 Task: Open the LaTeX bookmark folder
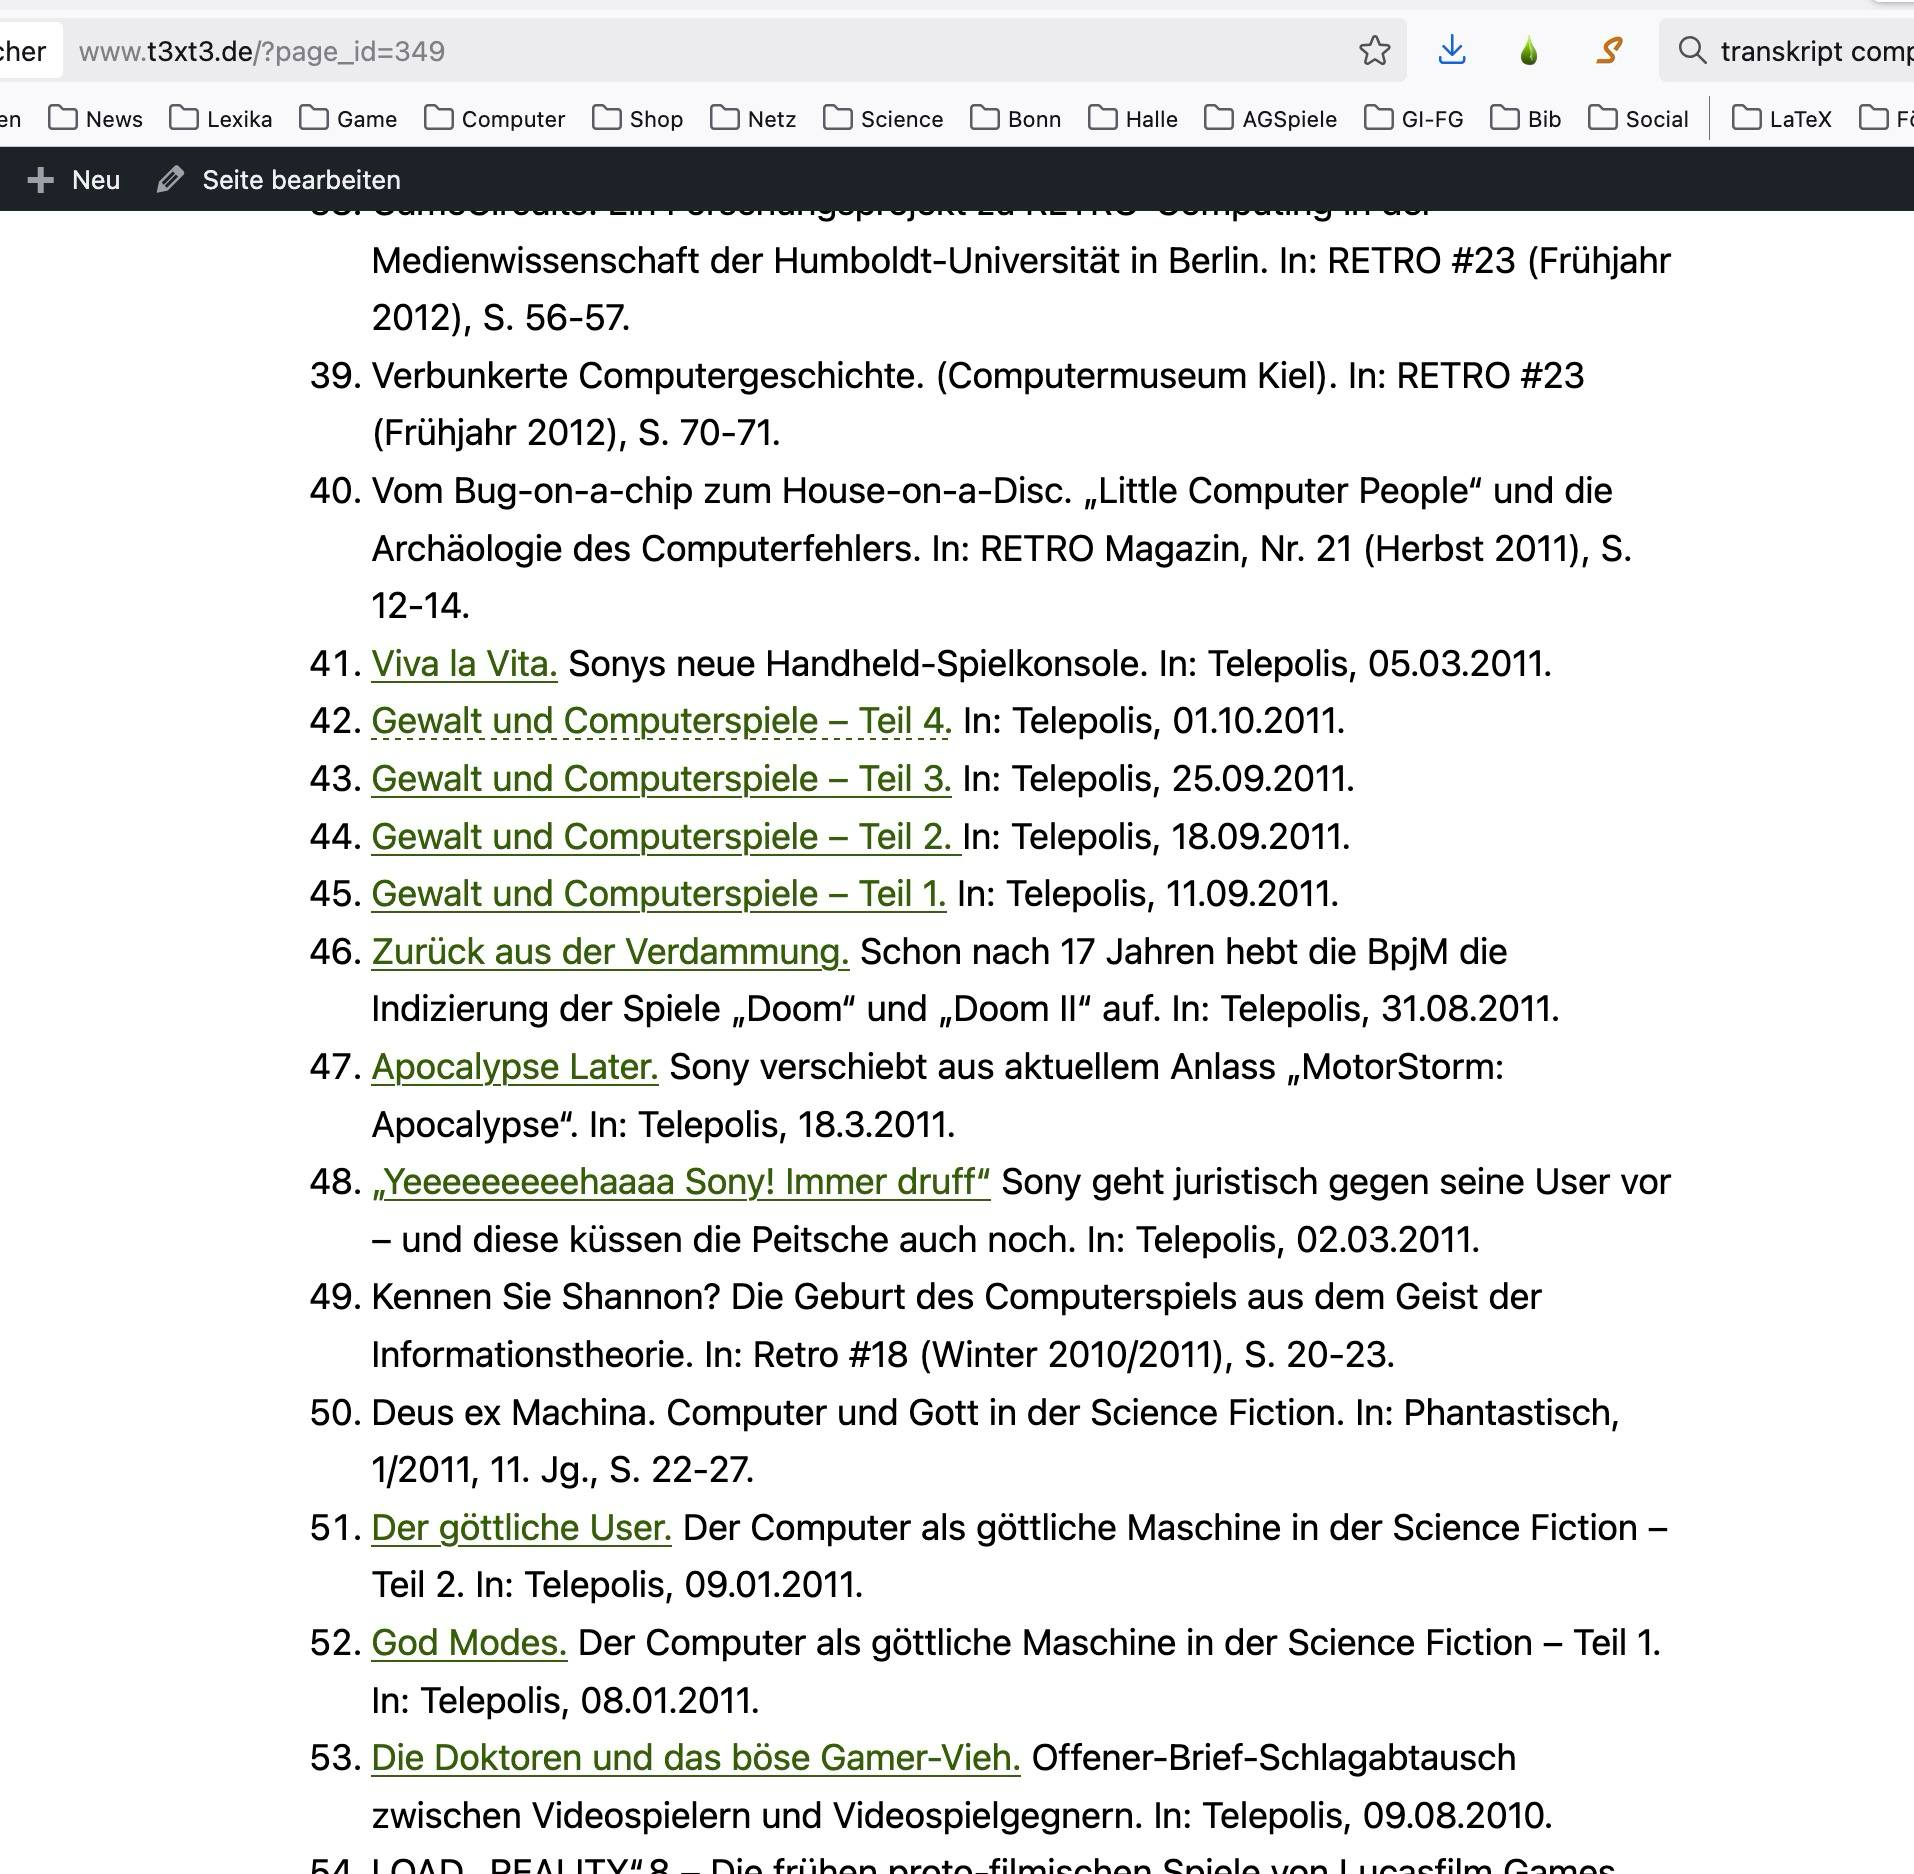[1782, 119]
